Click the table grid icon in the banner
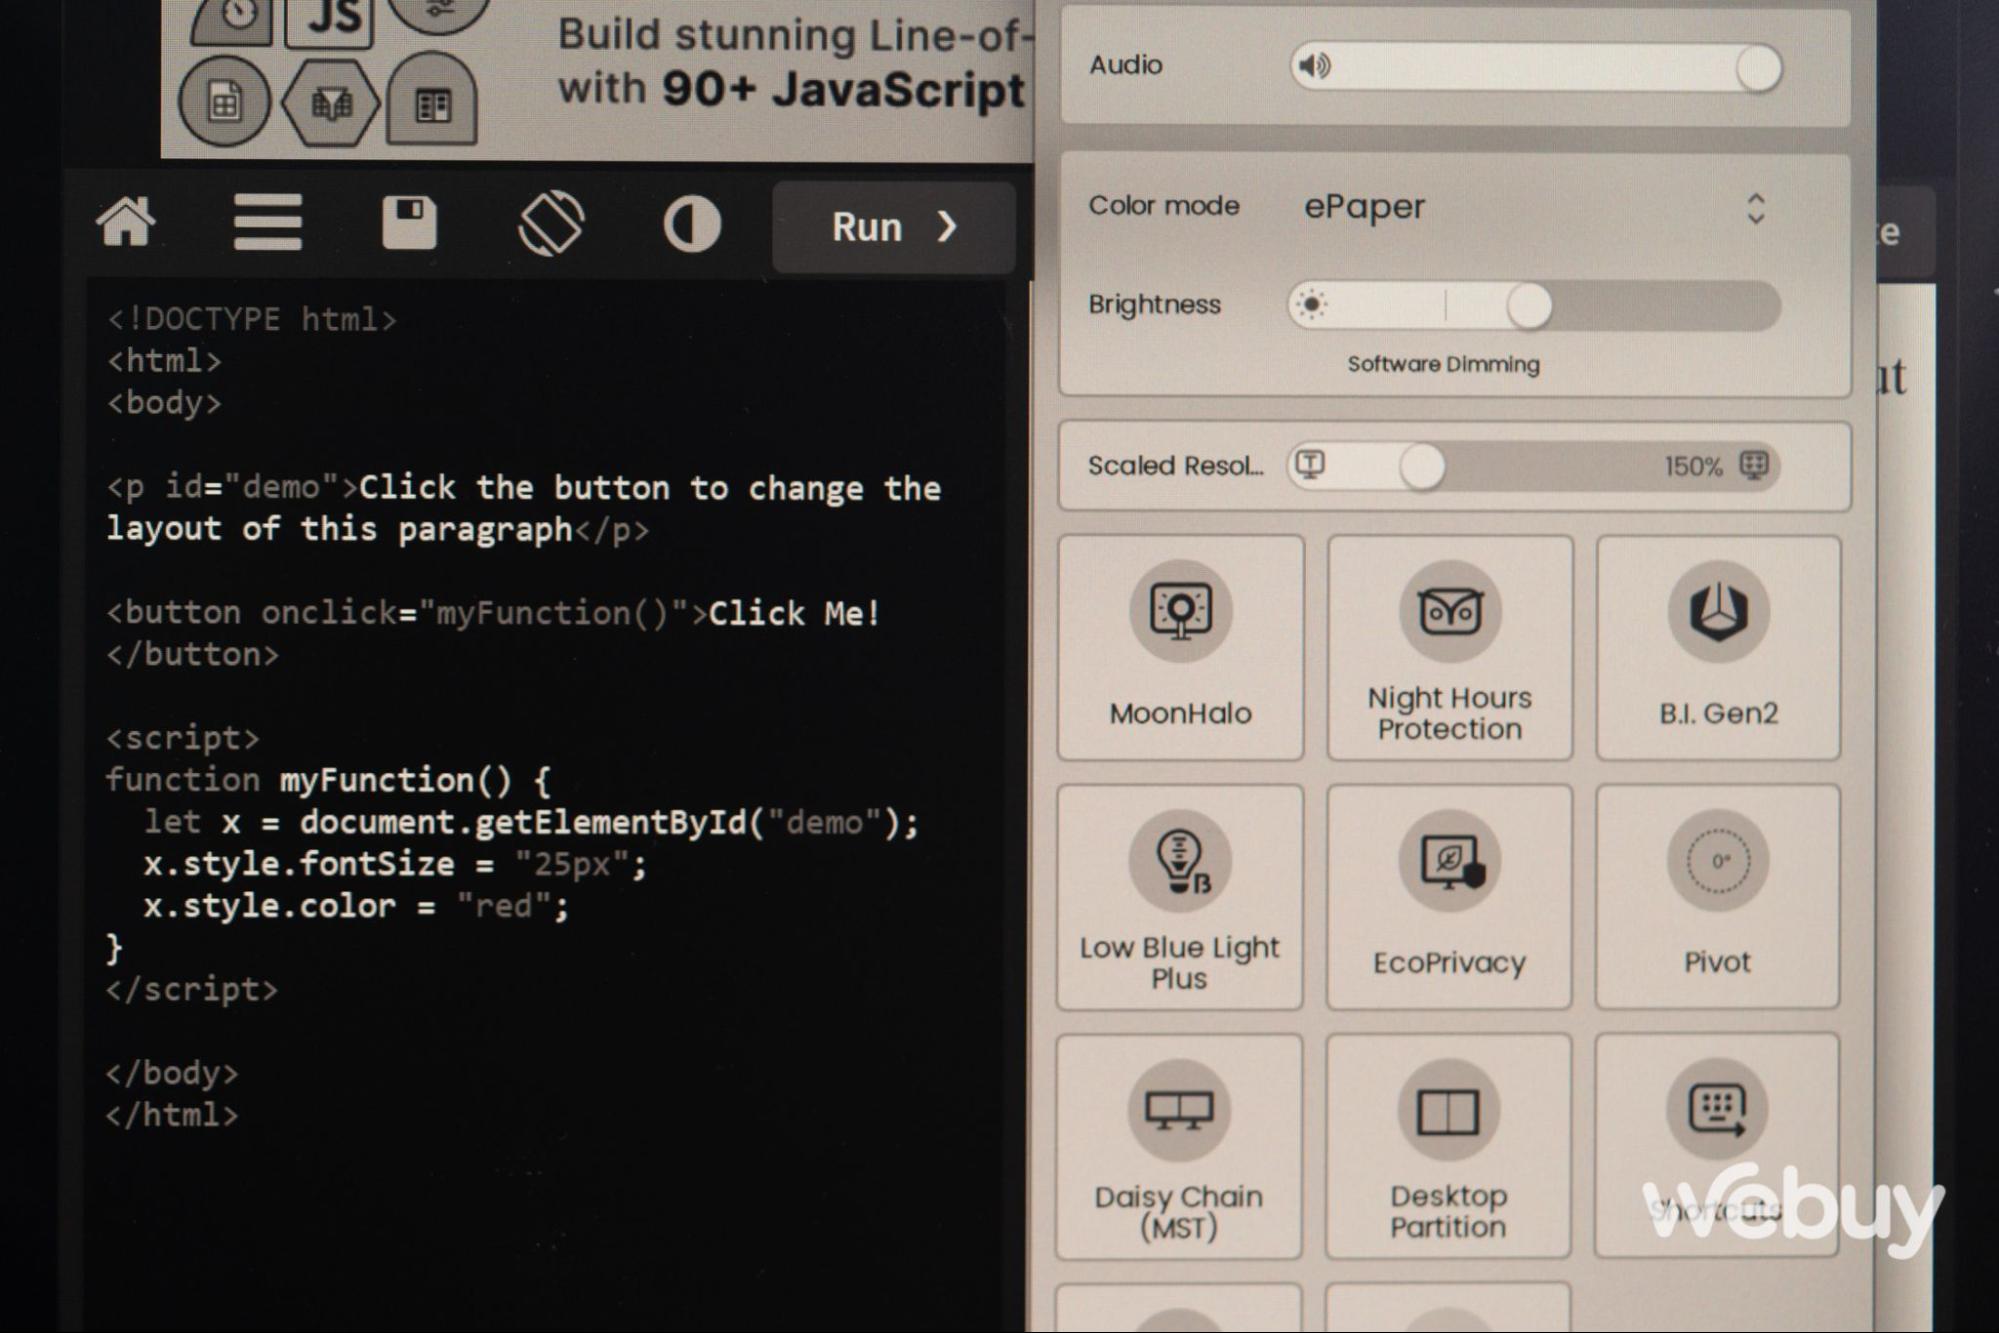The height and width of the screenshot is (1333, 1999). (x=432, y=101)
